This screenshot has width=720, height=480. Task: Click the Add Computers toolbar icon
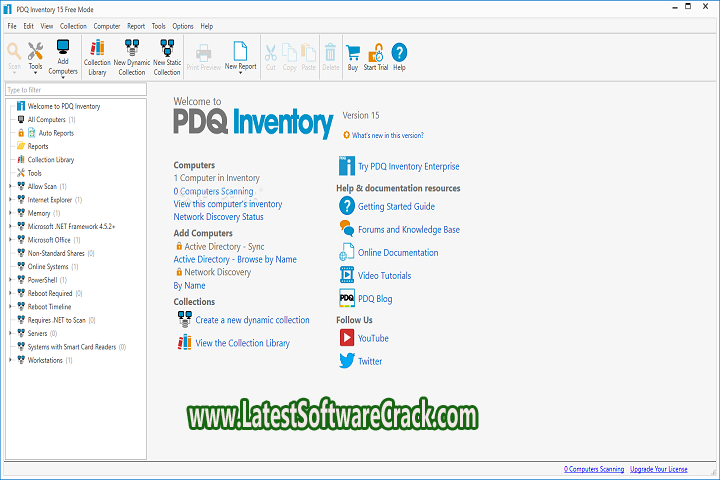pos(63,51)
